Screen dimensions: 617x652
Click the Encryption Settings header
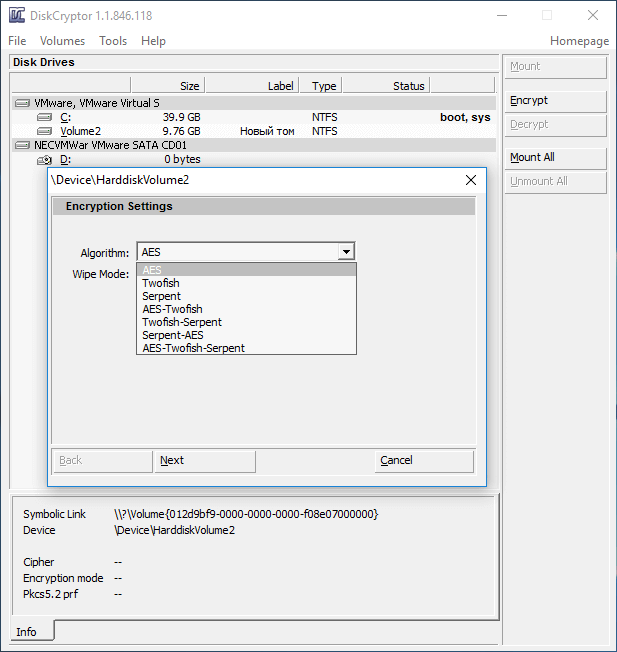tap(264, 206)
